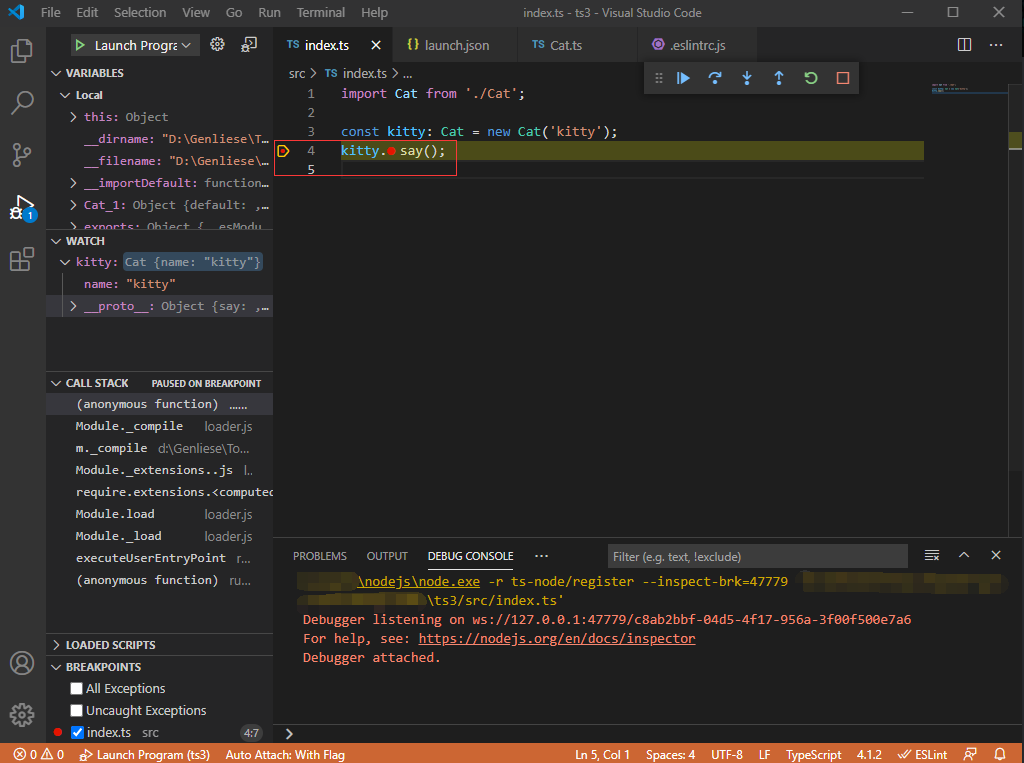Open the Explorer view in activity bar
The width and height of the screenshot is (1024, 763).
coord(22,51)
